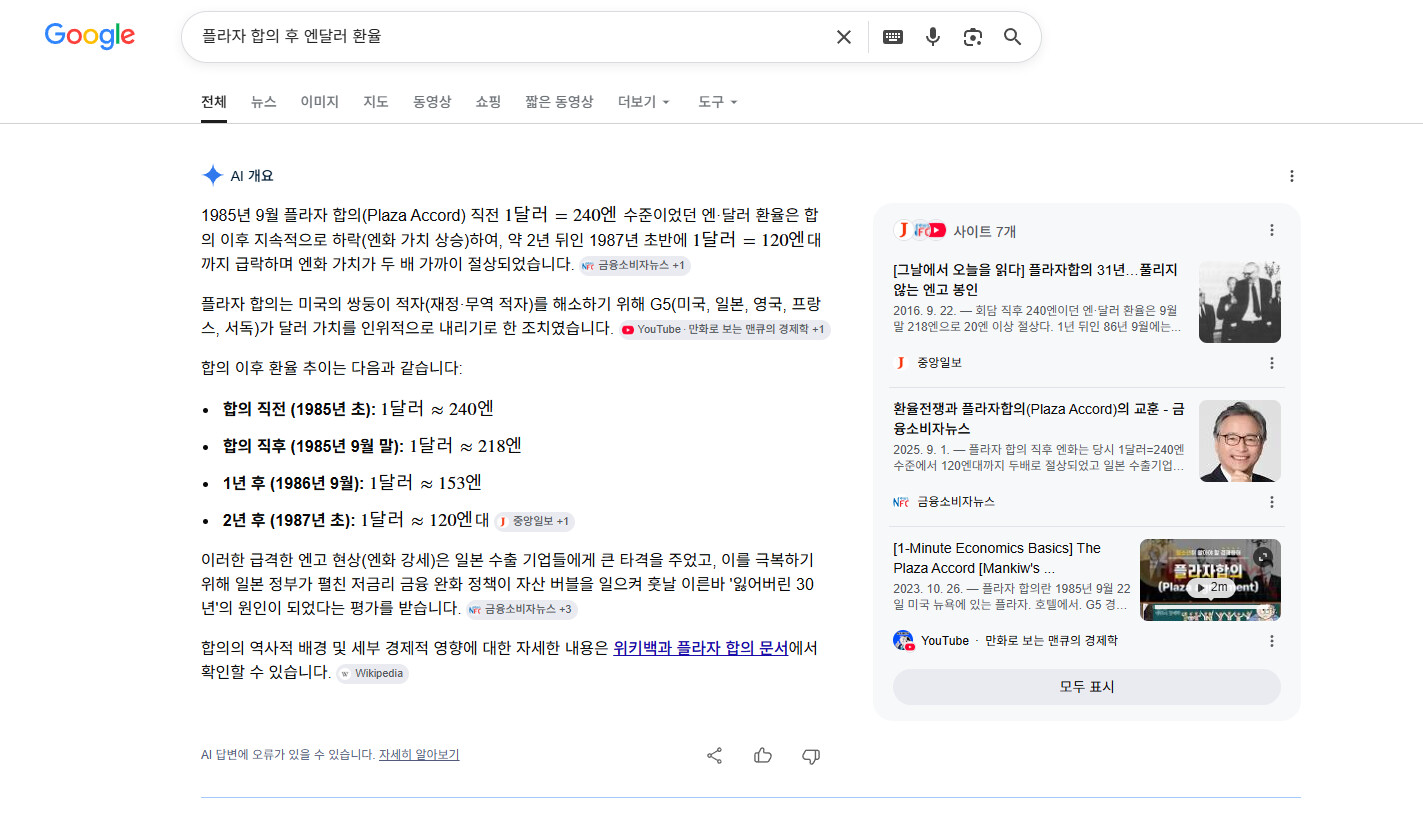The image size is (1423, 829).
Task: Open the 자세히 알아보기 link
Action: click(419, 755)
